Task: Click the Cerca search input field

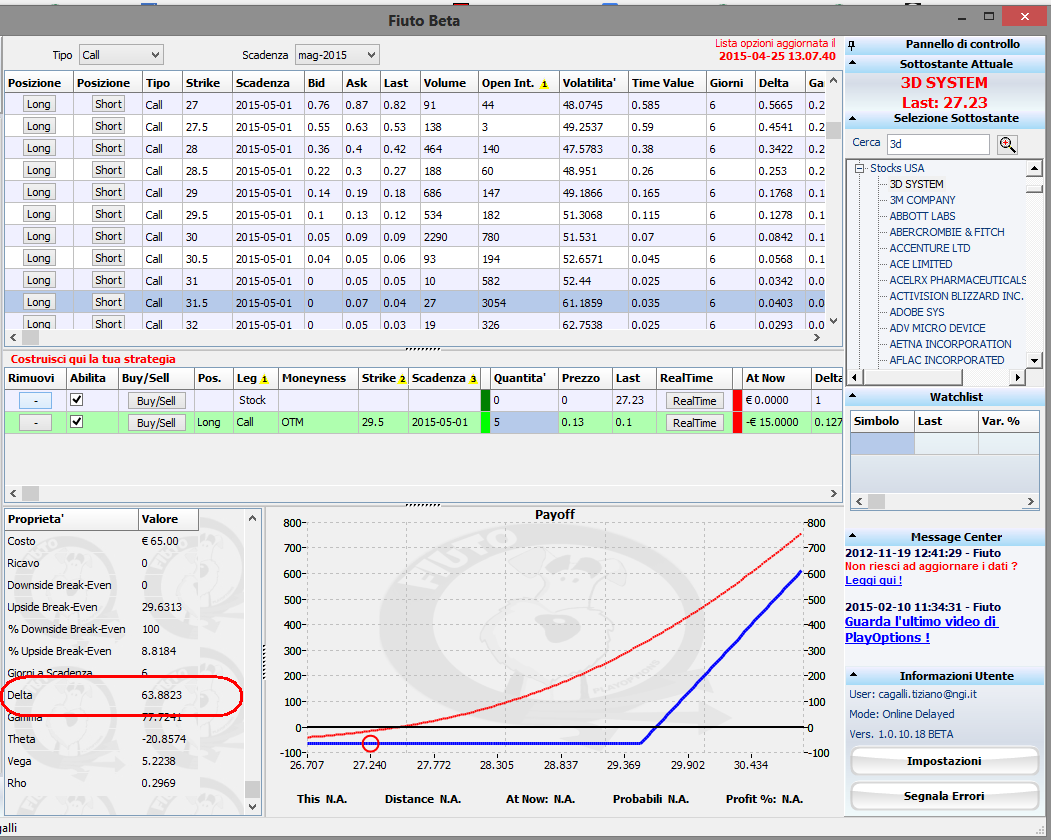Action: [938, 144]
